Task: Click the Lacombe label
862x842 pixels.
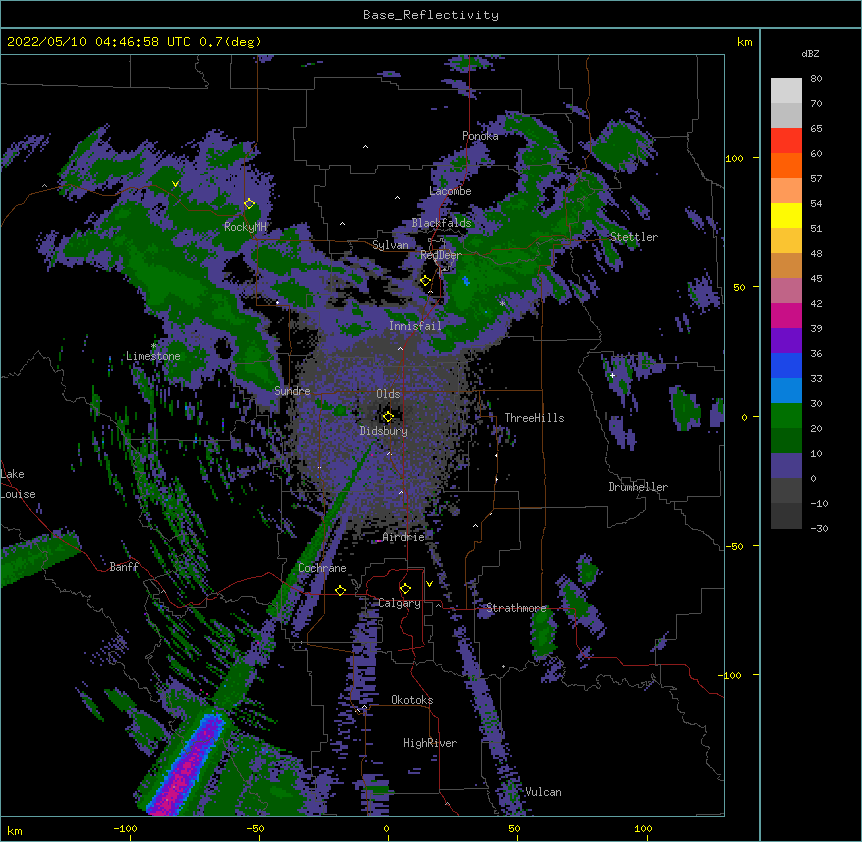Action: coord(450,191)
